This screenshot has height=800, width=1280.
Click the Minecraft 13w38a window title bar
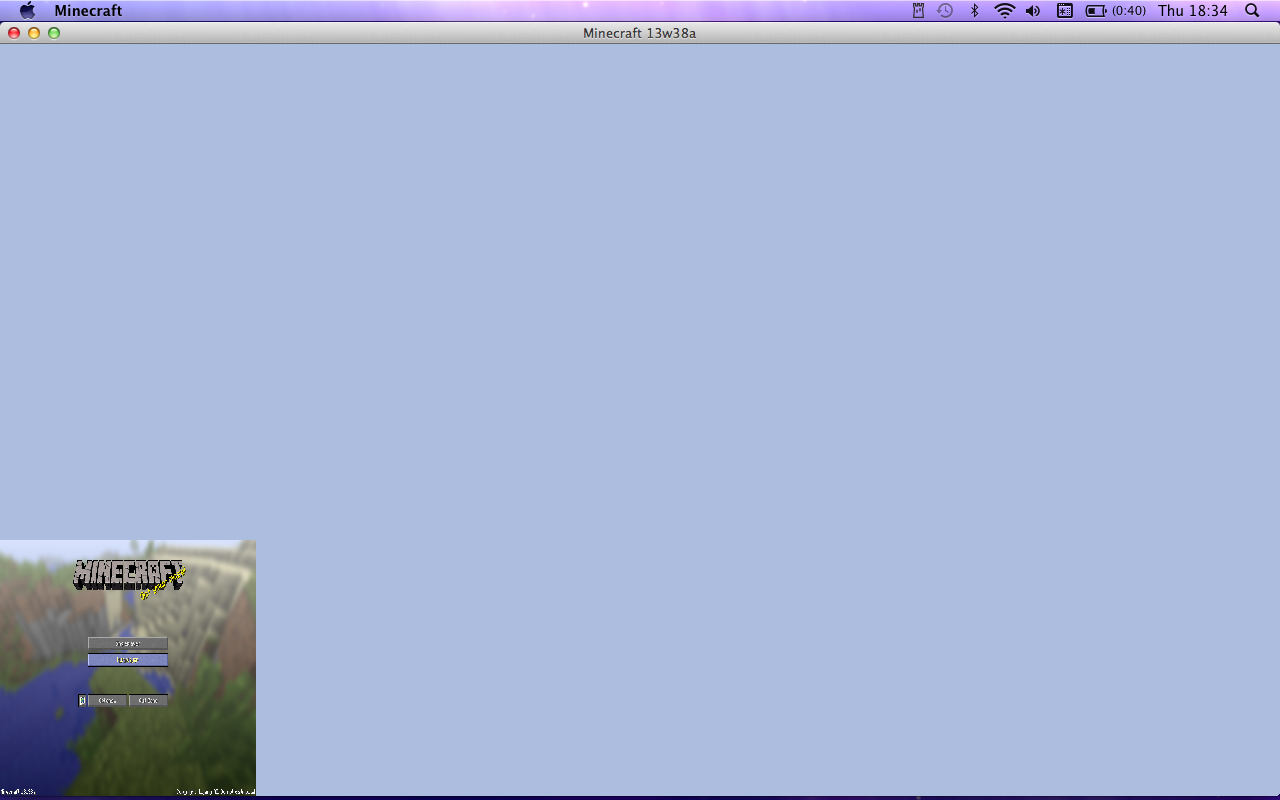(639, 33)
